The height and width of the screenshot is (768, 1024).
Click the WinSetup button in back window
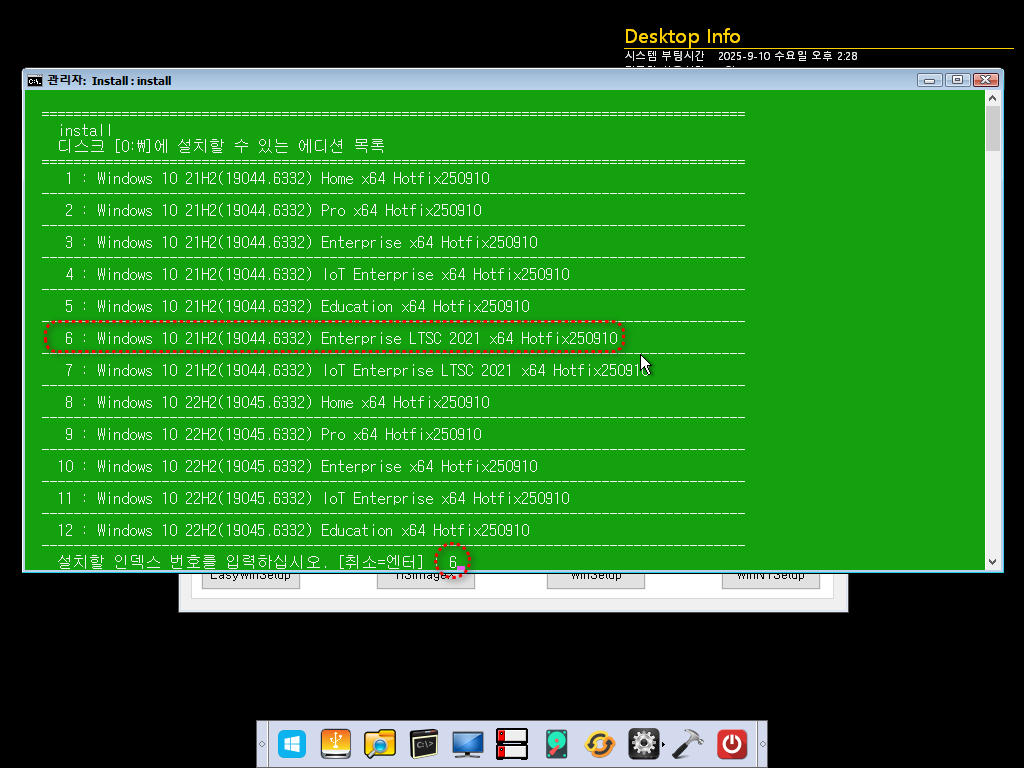pos(596,580)
